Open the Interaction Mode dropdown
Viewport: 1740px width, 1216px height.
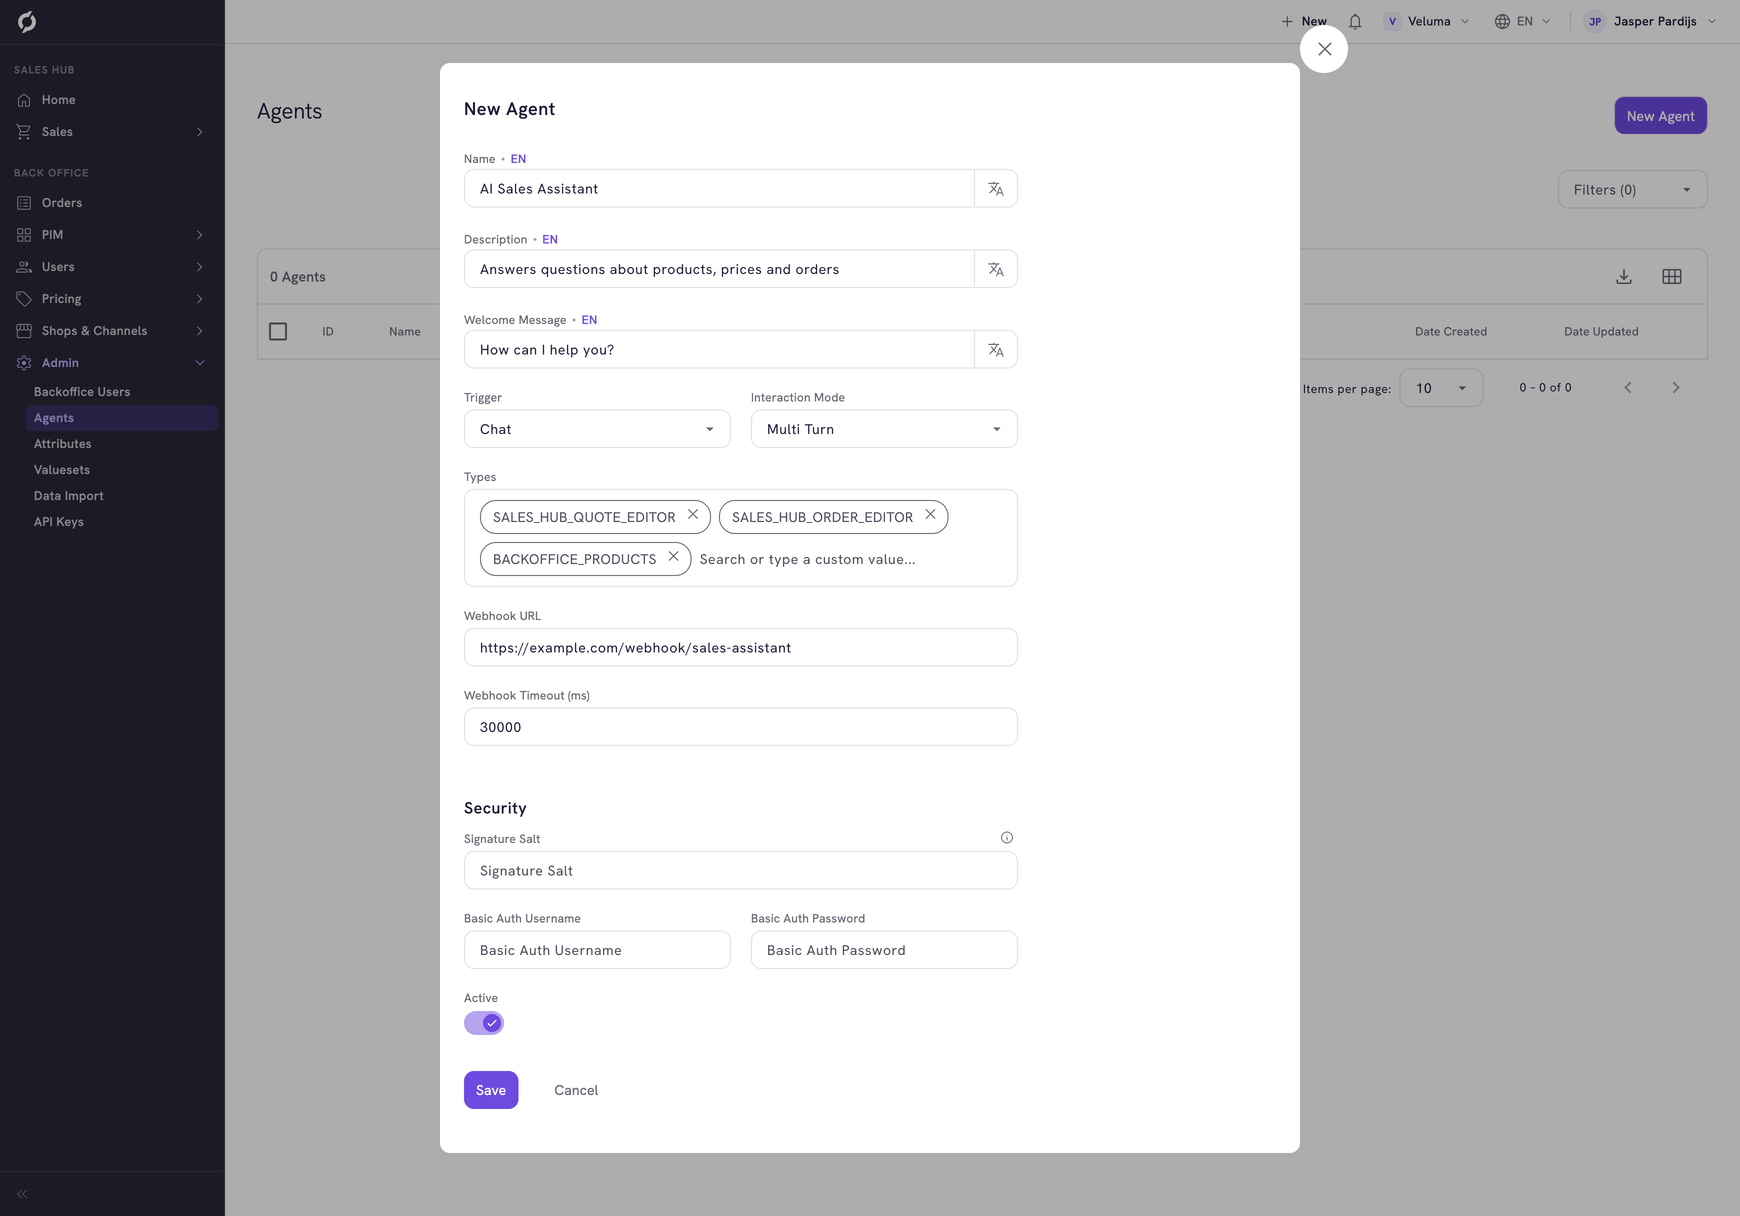point(884,429)
